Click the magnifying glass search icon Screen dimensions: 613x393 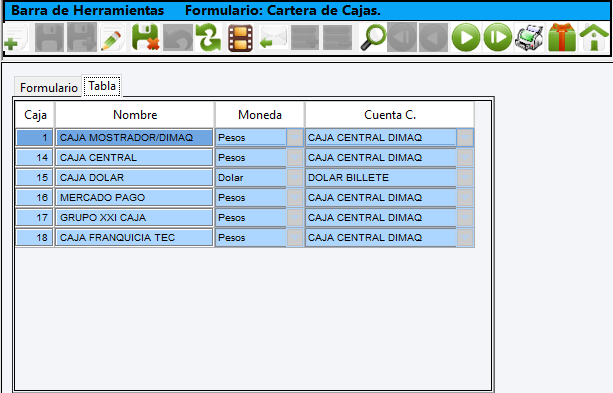(373, 38)
